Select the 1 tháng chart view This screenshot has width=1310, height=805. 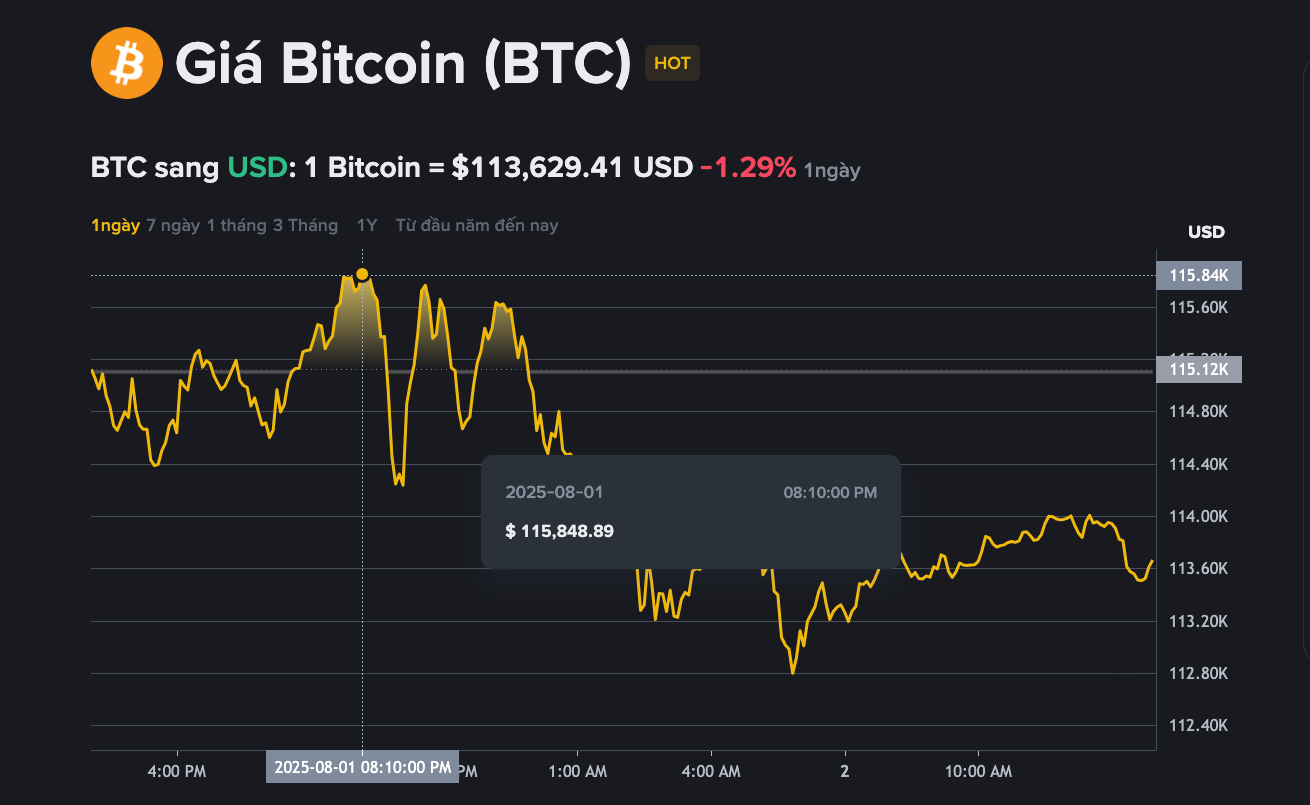pyautogui.click(x=234, y=224)
